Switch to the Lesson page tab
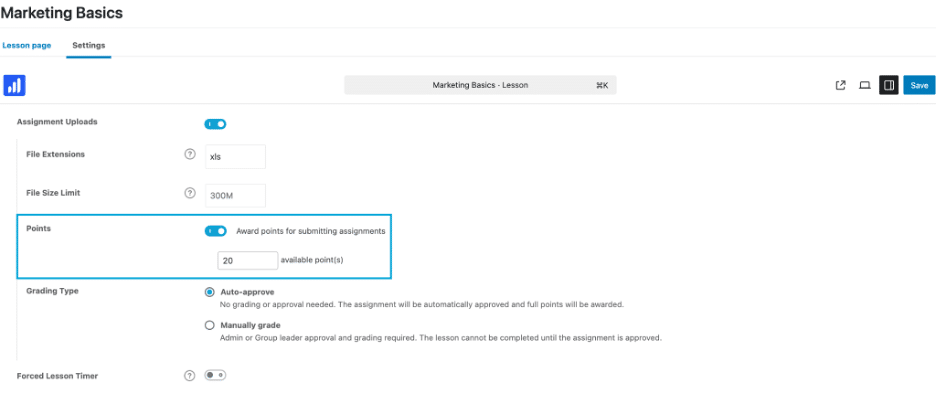This screenshot has height=404, width=936. [x=27, y=45]
